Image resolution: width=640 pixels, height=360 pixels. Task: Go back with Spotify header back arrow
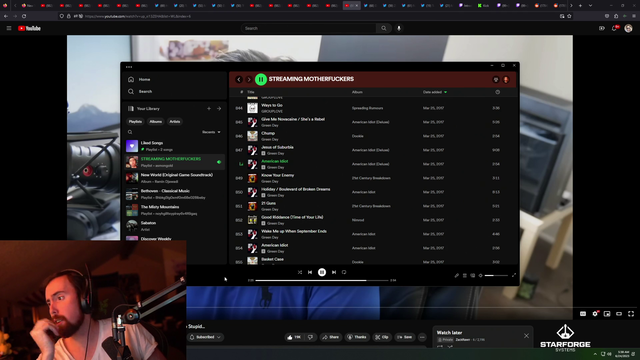[239, 80]
